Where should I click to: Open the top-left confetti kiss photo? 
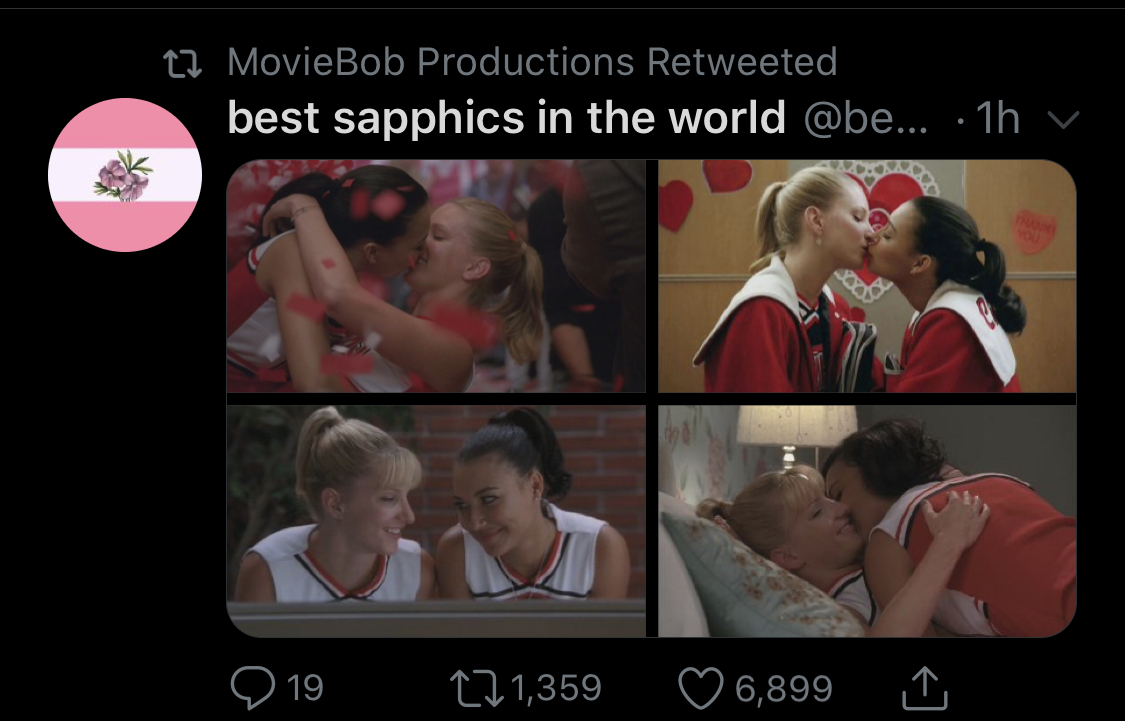point(436,276)
